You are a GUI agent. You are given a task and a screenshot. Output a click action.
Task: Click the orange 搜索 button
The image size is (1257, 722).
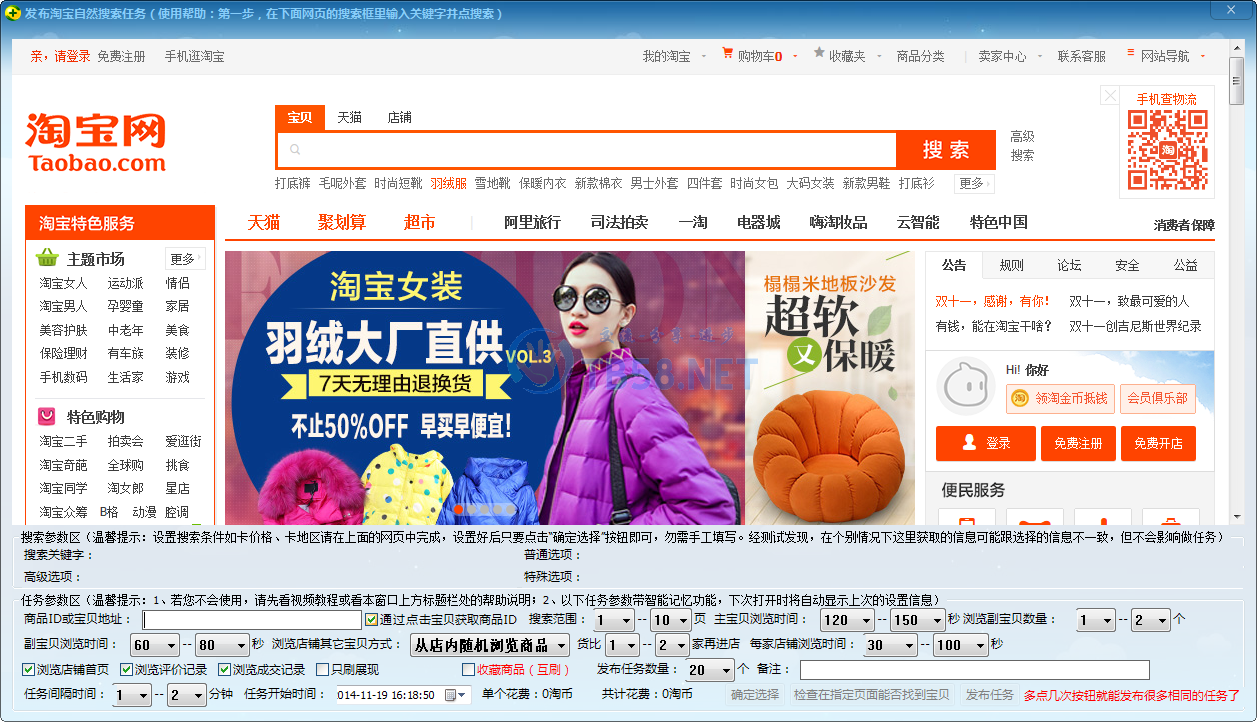[x=946, y=150]
